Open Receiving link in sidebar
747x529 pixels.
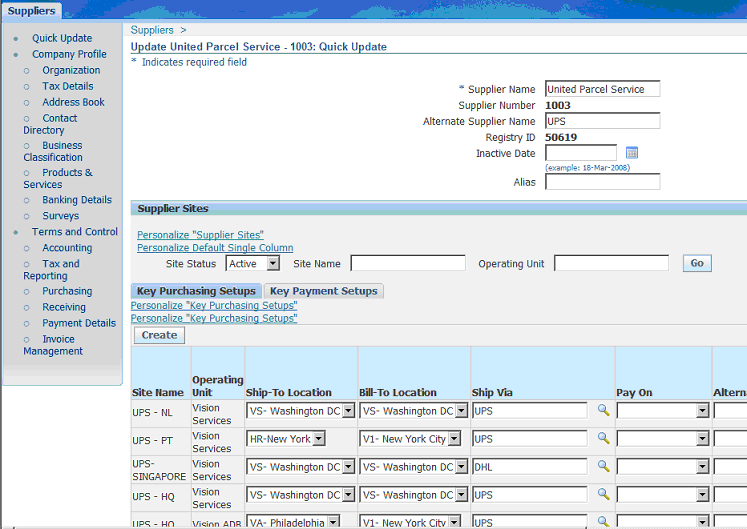point(64,307)
